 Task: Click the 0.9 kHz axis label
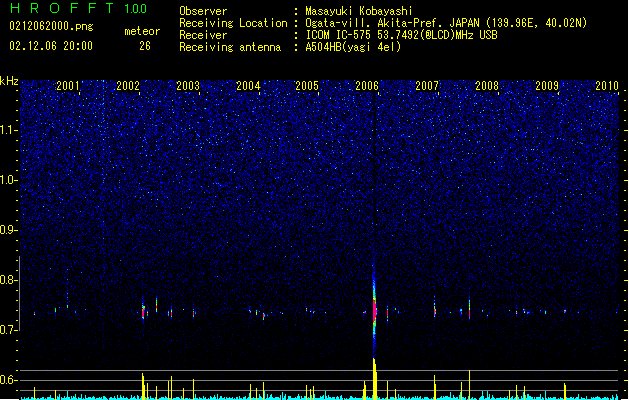pyautogui.click(x=9, y=230)
